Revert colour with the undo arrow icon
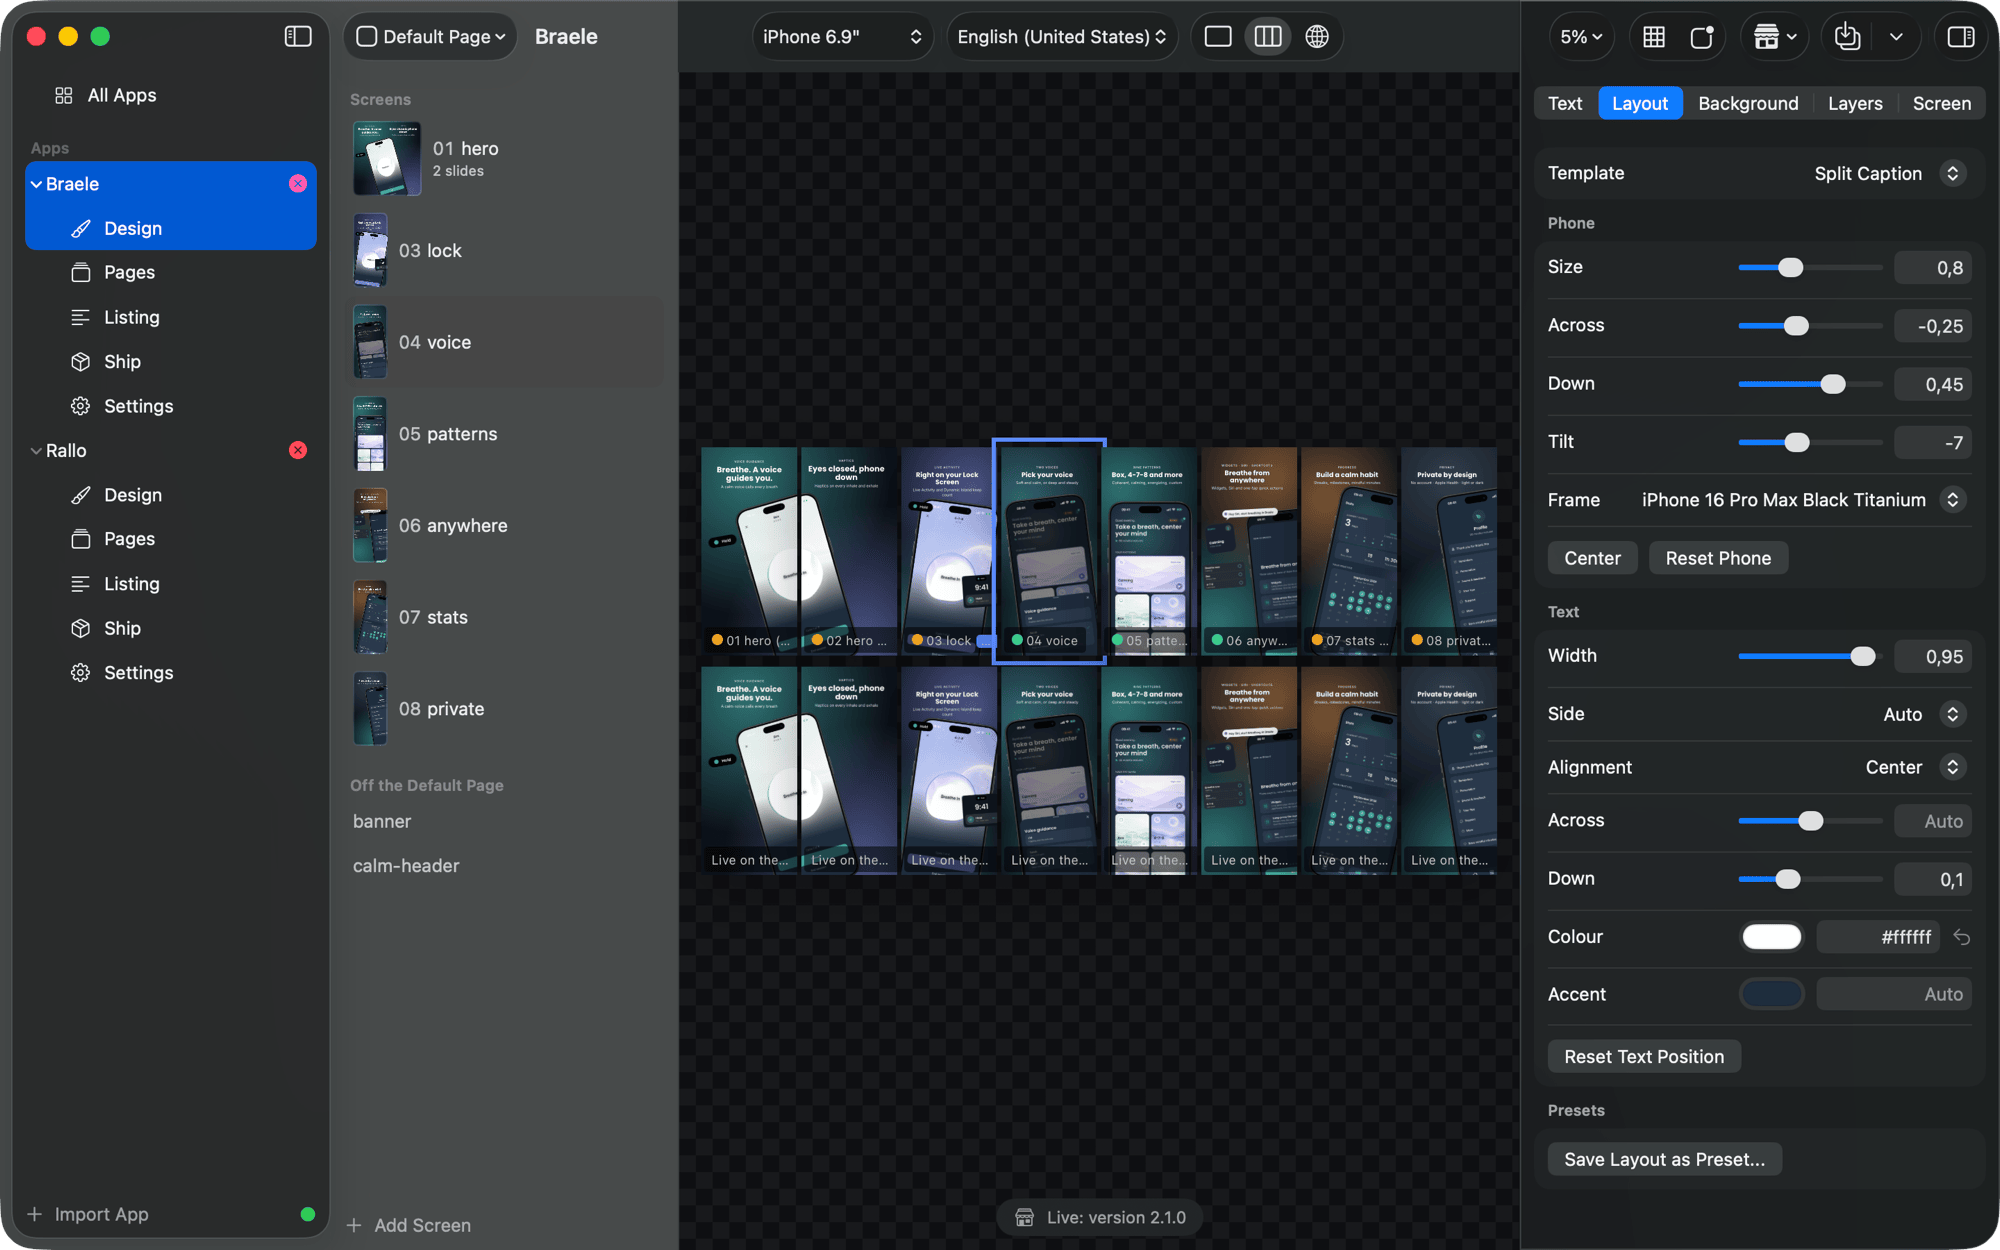 (1962, 937)
